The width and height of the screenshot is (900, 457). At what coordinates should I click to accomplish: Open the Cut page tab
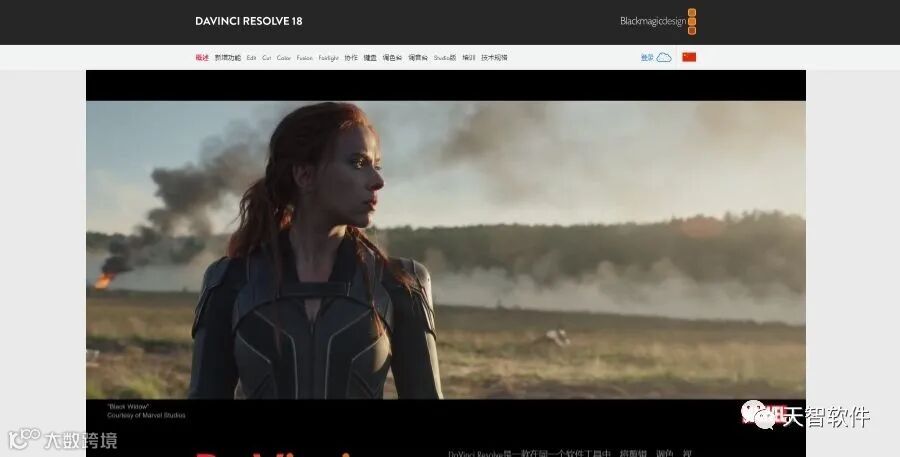(x=267, y=57)
